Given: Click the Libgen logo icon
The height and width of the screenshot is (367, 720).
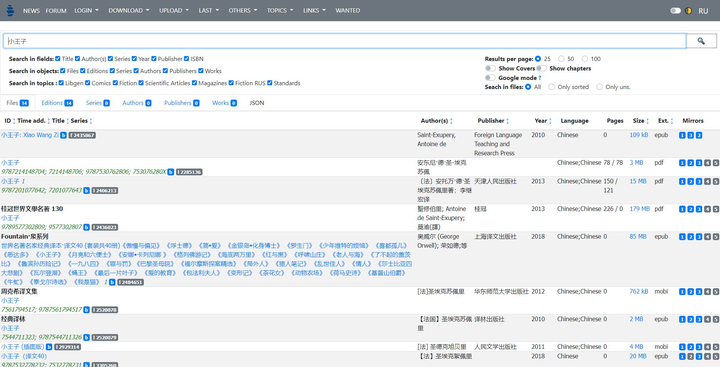Looking at the screenshot, I should coord(10,11).
